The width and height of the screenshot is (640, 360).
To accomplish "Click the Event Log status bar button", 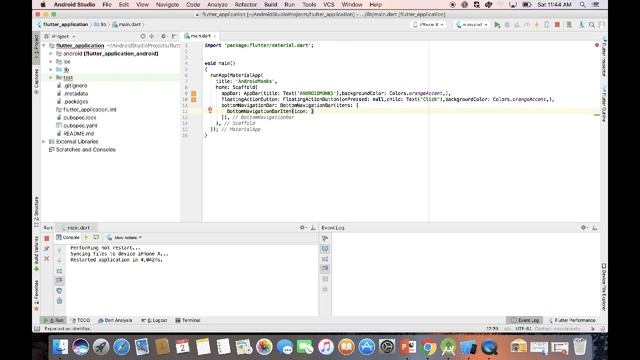I will (x=525, y=320).
